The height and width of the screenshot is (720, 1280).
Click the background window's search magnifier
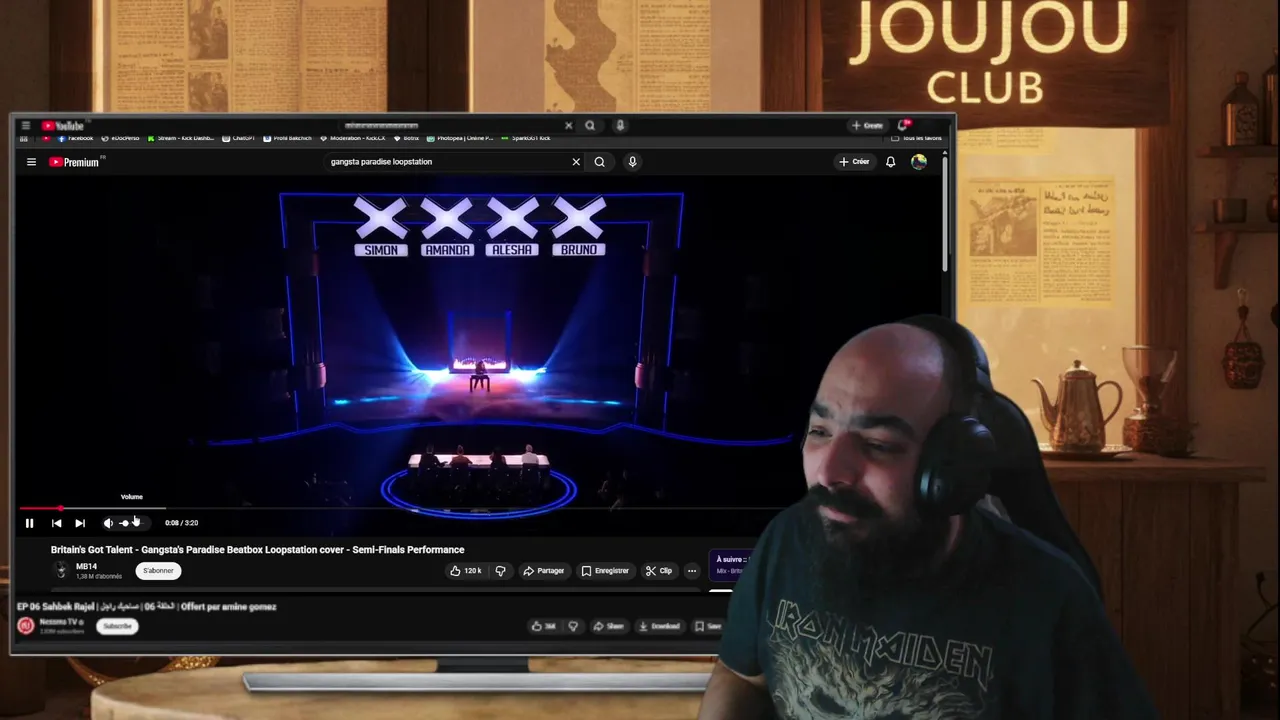(x=590, y=125)
